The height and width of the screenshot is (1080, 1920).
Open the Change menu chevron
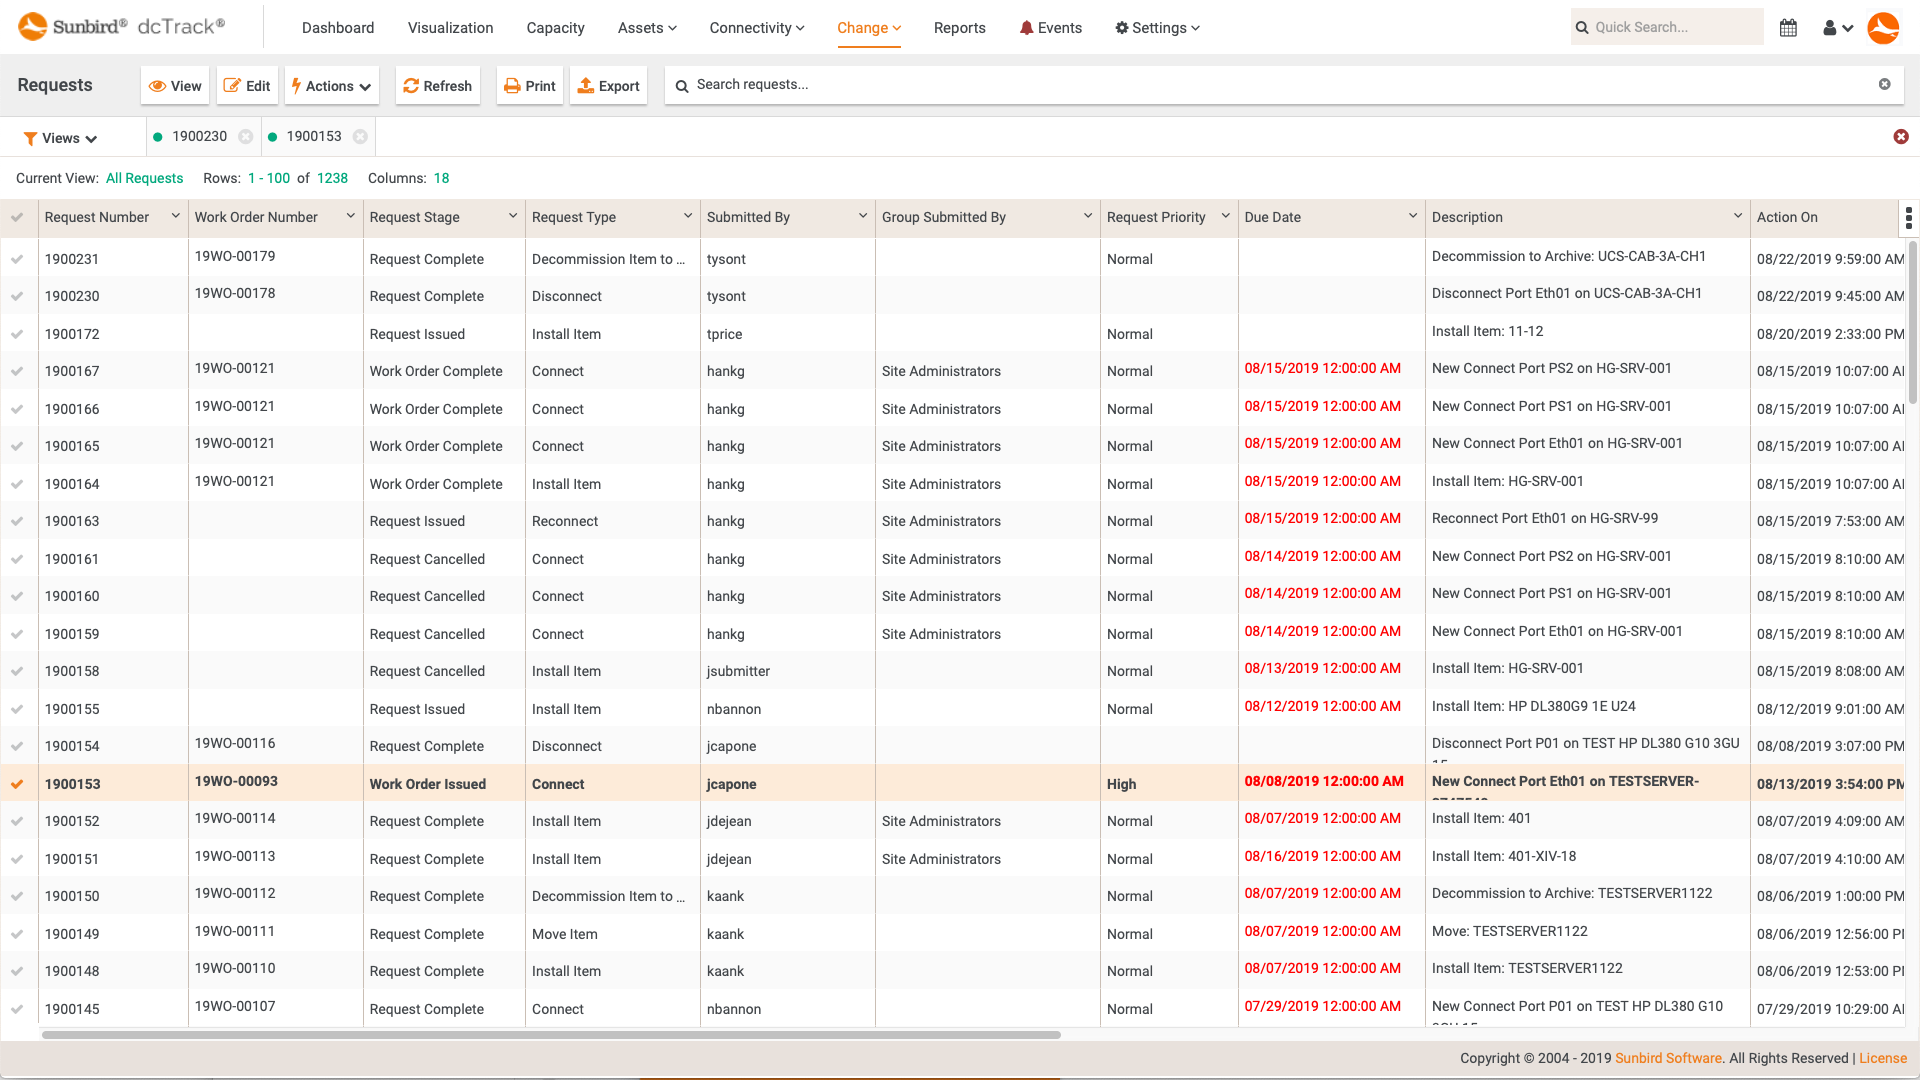(x=895, y=28)
